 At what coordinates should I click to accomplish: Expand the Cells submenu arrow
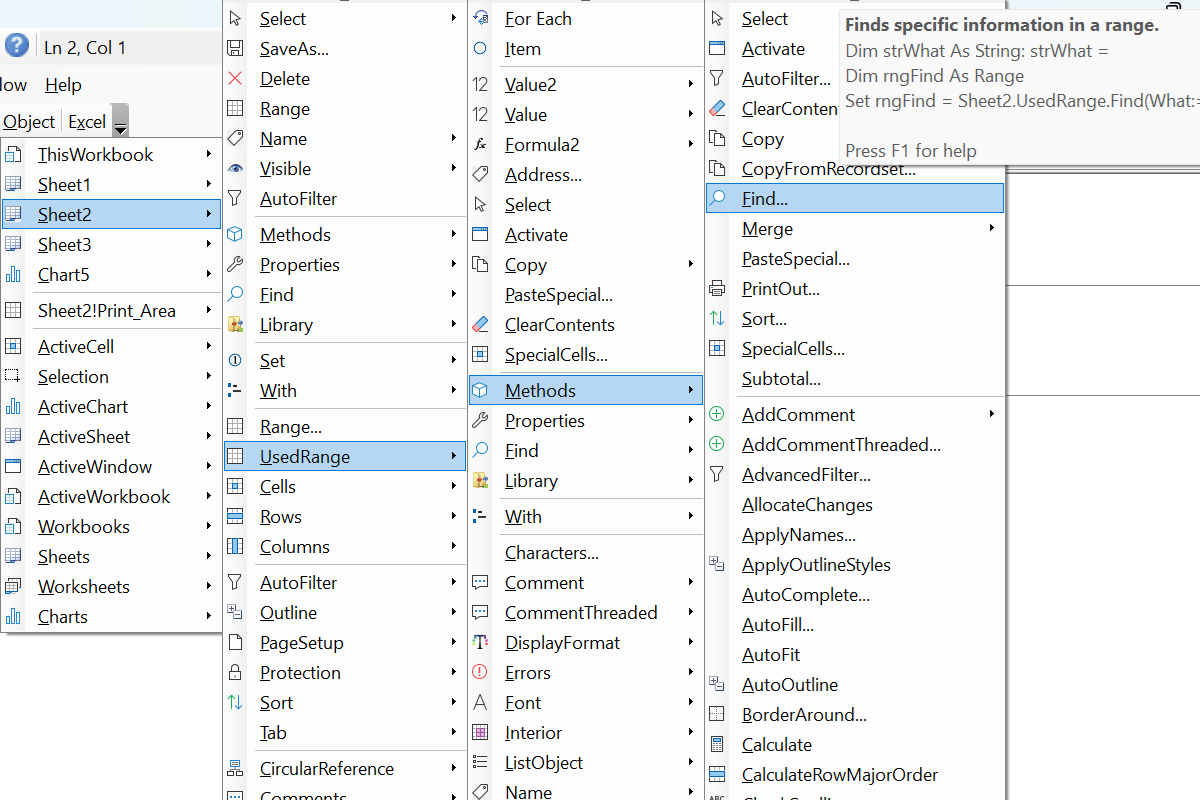click(454, 486)
